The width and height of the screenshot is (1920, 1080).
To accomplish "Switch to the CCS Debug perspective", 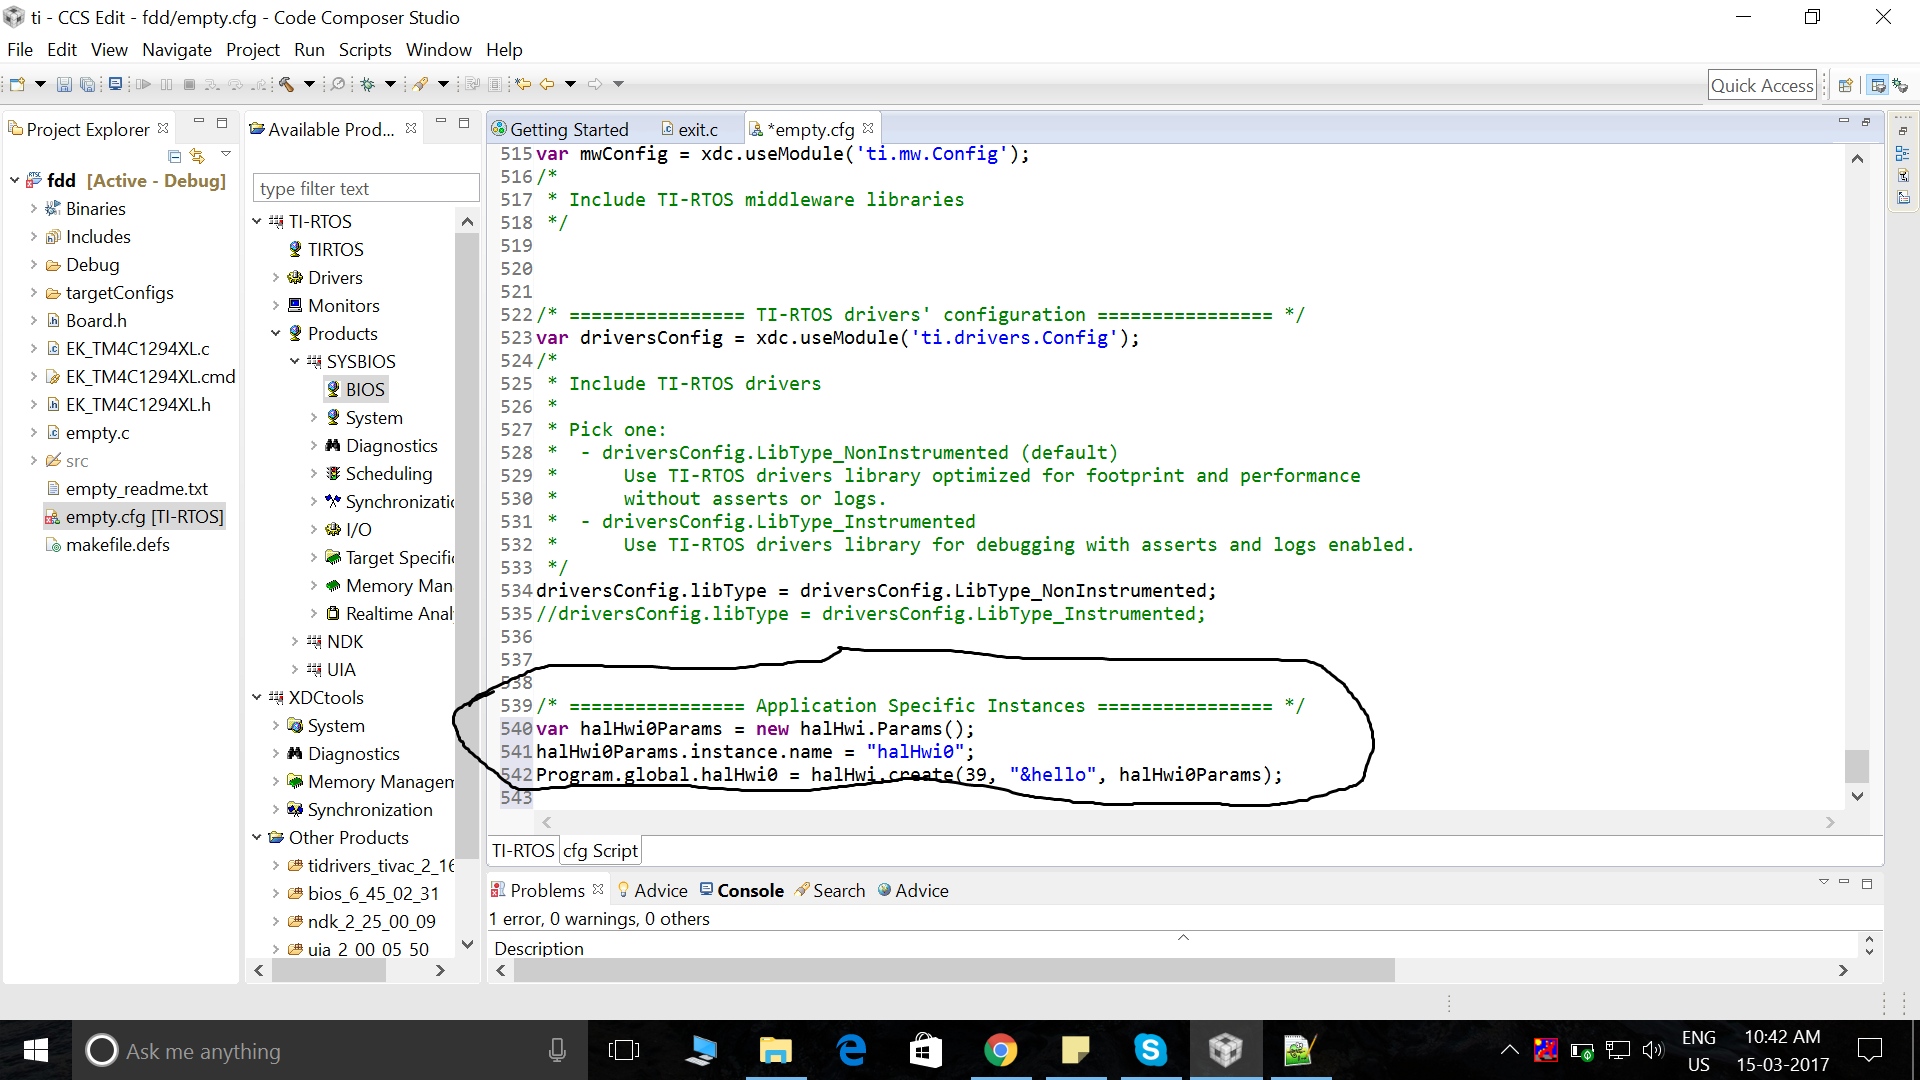I will click(x=1900, y=85).
